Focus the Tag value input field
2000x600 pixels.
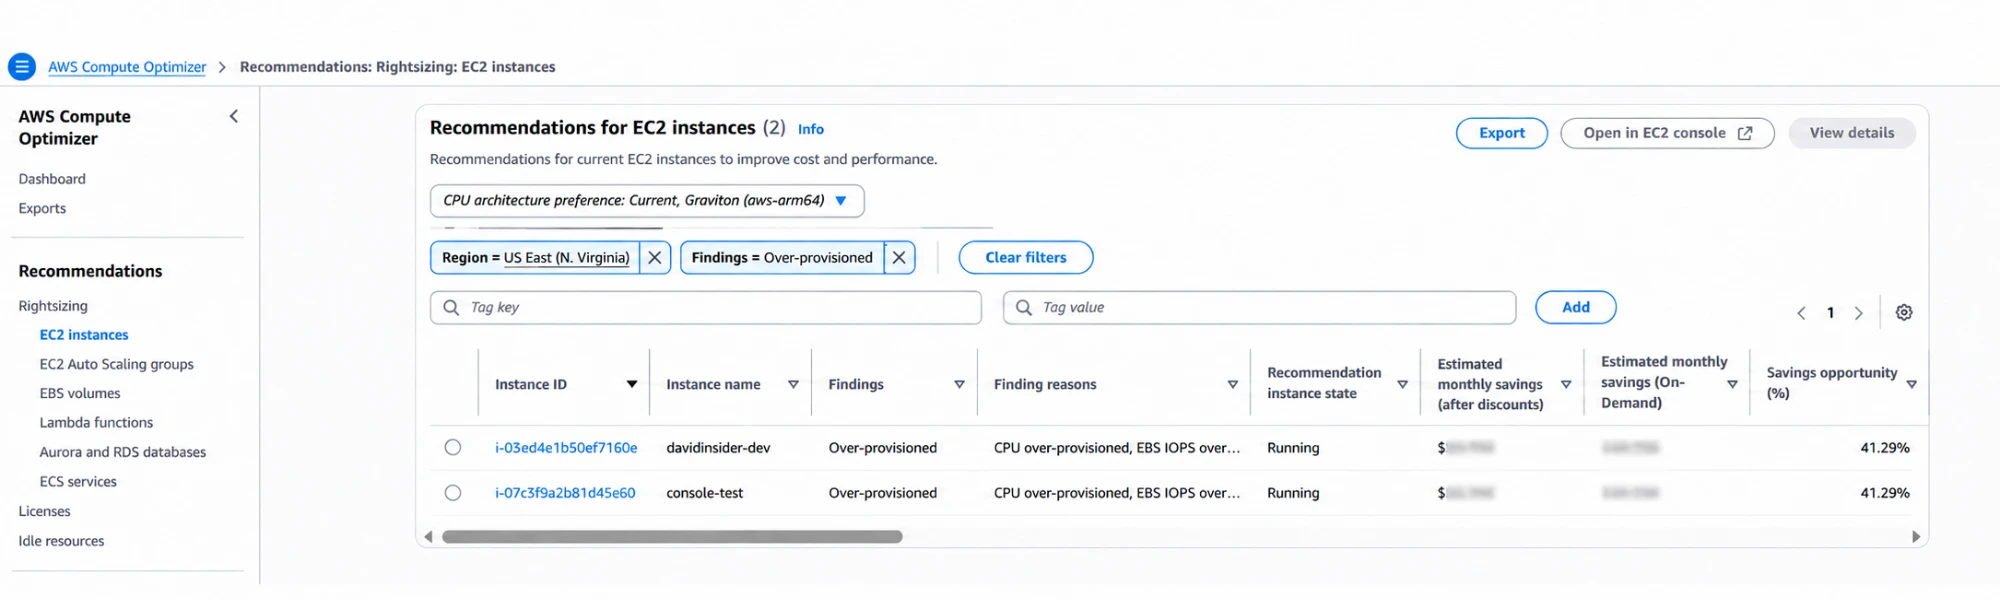coord(1260,307)
